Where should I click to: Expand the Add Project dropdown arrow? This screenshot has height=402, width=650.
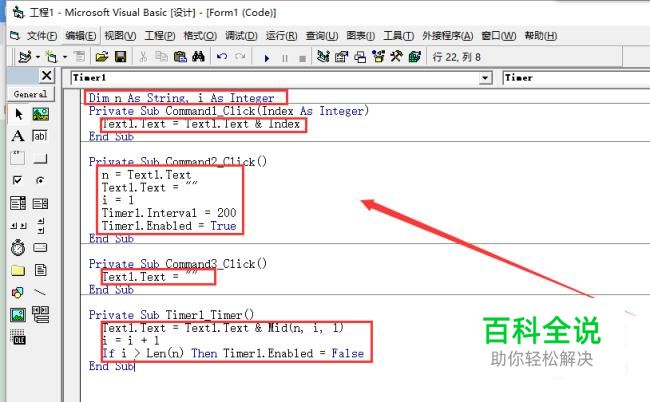tap(38, 57)
